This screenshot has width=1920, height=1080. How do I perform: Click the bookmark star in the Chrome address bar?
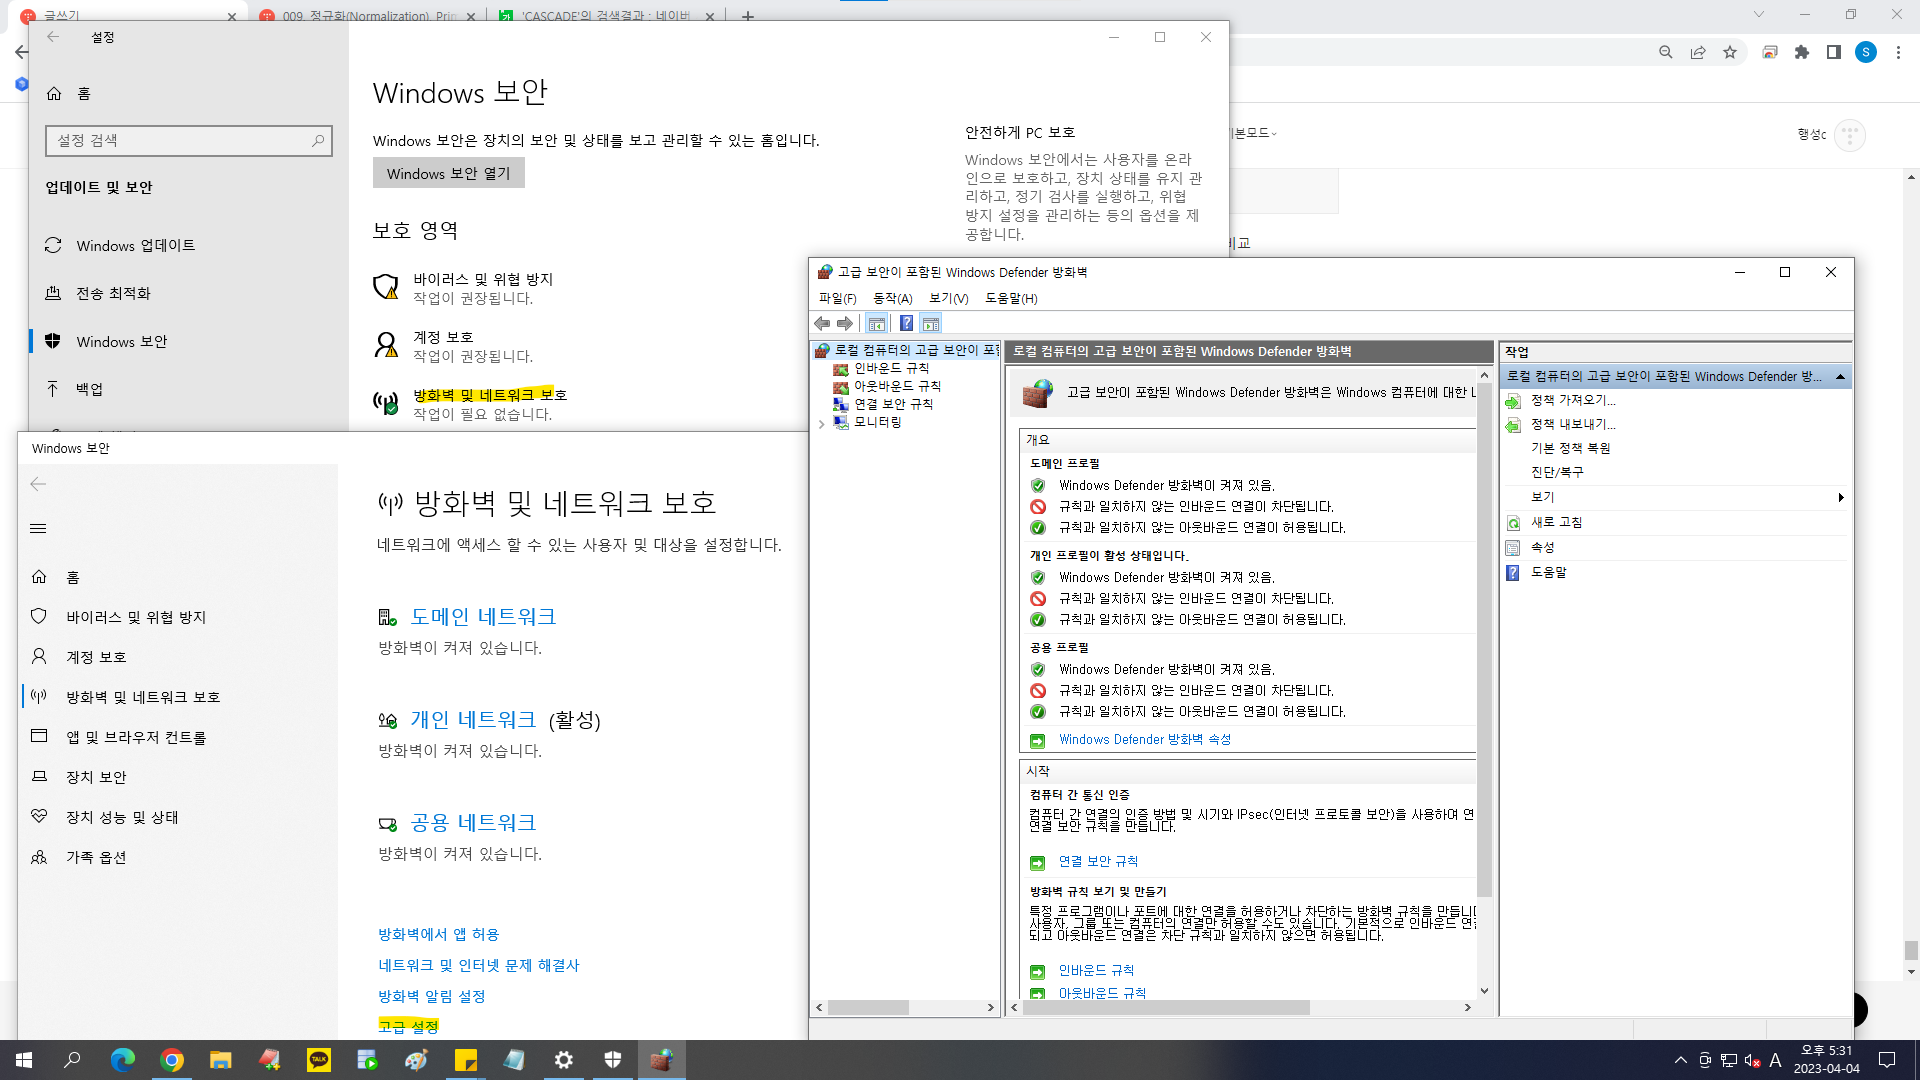[x=1730, y=52]
